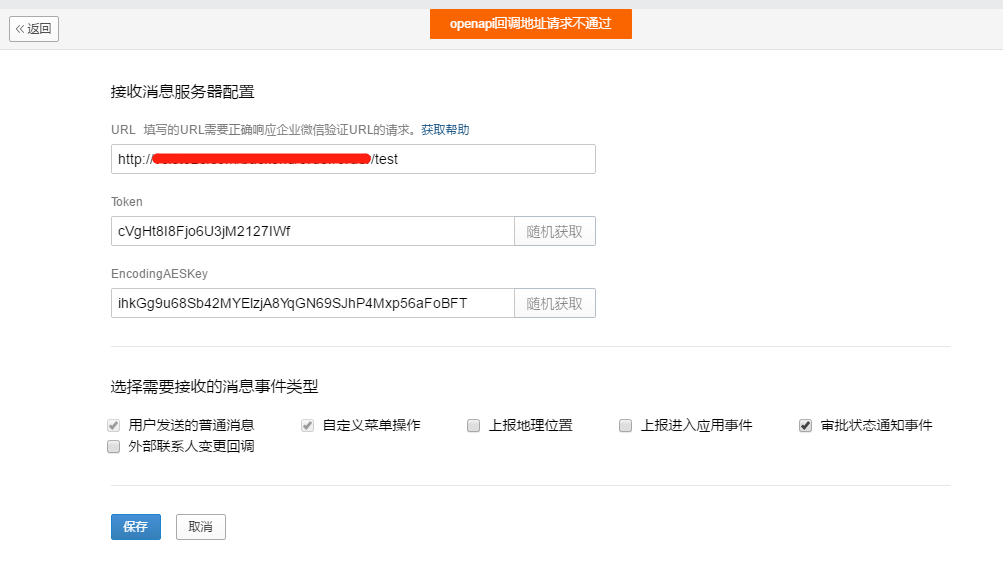Viewport: 1003px width, 582px height.
Task: Click the EncodingAESKey input field
Action: click(x=313, y=303)
